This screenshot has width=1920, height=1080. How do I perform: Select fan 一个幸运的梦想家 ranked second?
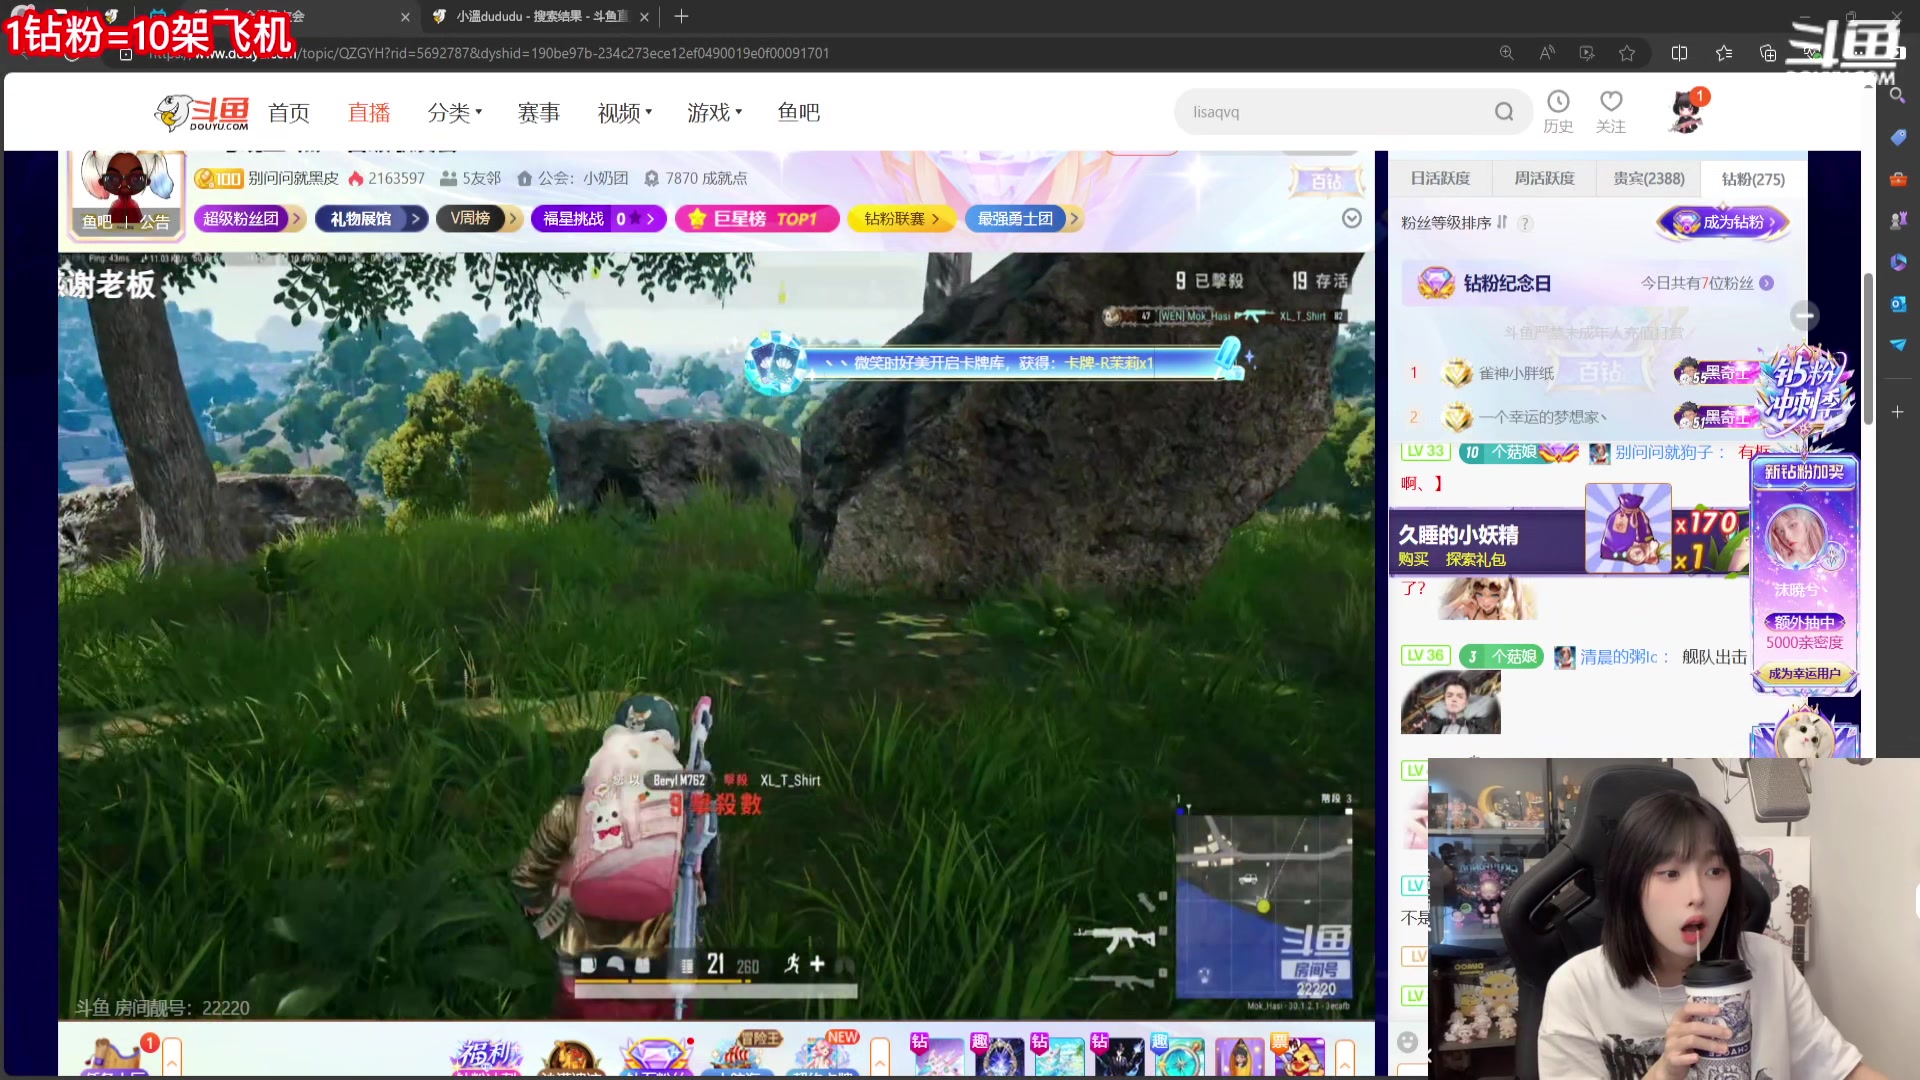tap(1543, 417)
